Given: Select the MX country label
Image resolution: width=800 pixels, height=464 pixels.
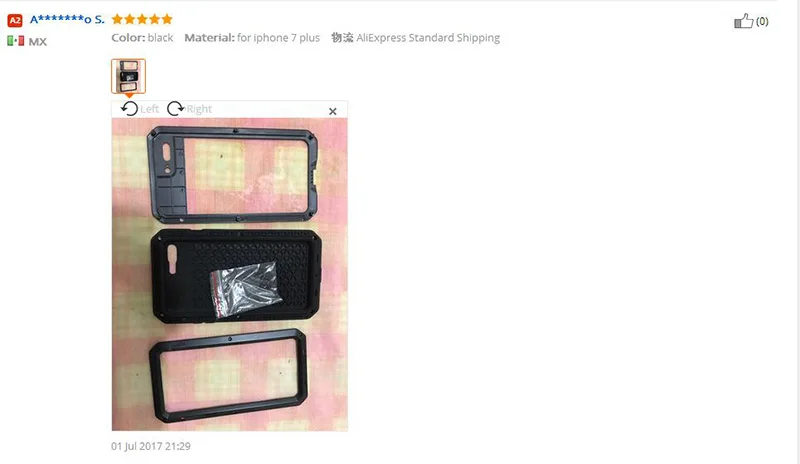Looking at the screenshot, I should click(x=38, y=42).
